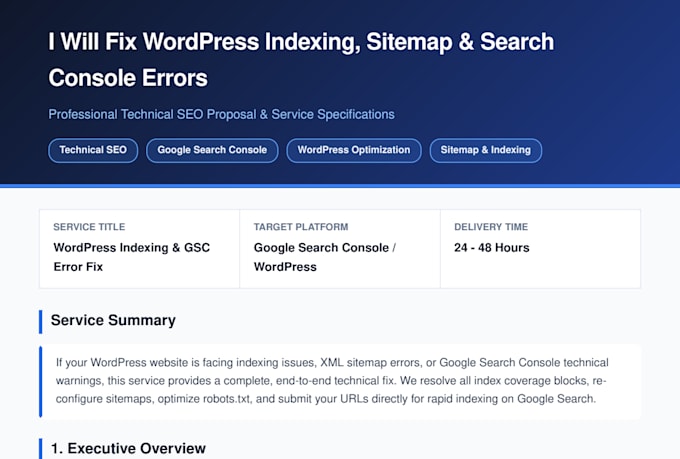Image resolution: width=680 pixels, height=459 pixels.
Task: Click the '1. Executive Overview' heading
Action: coord(128,449)
